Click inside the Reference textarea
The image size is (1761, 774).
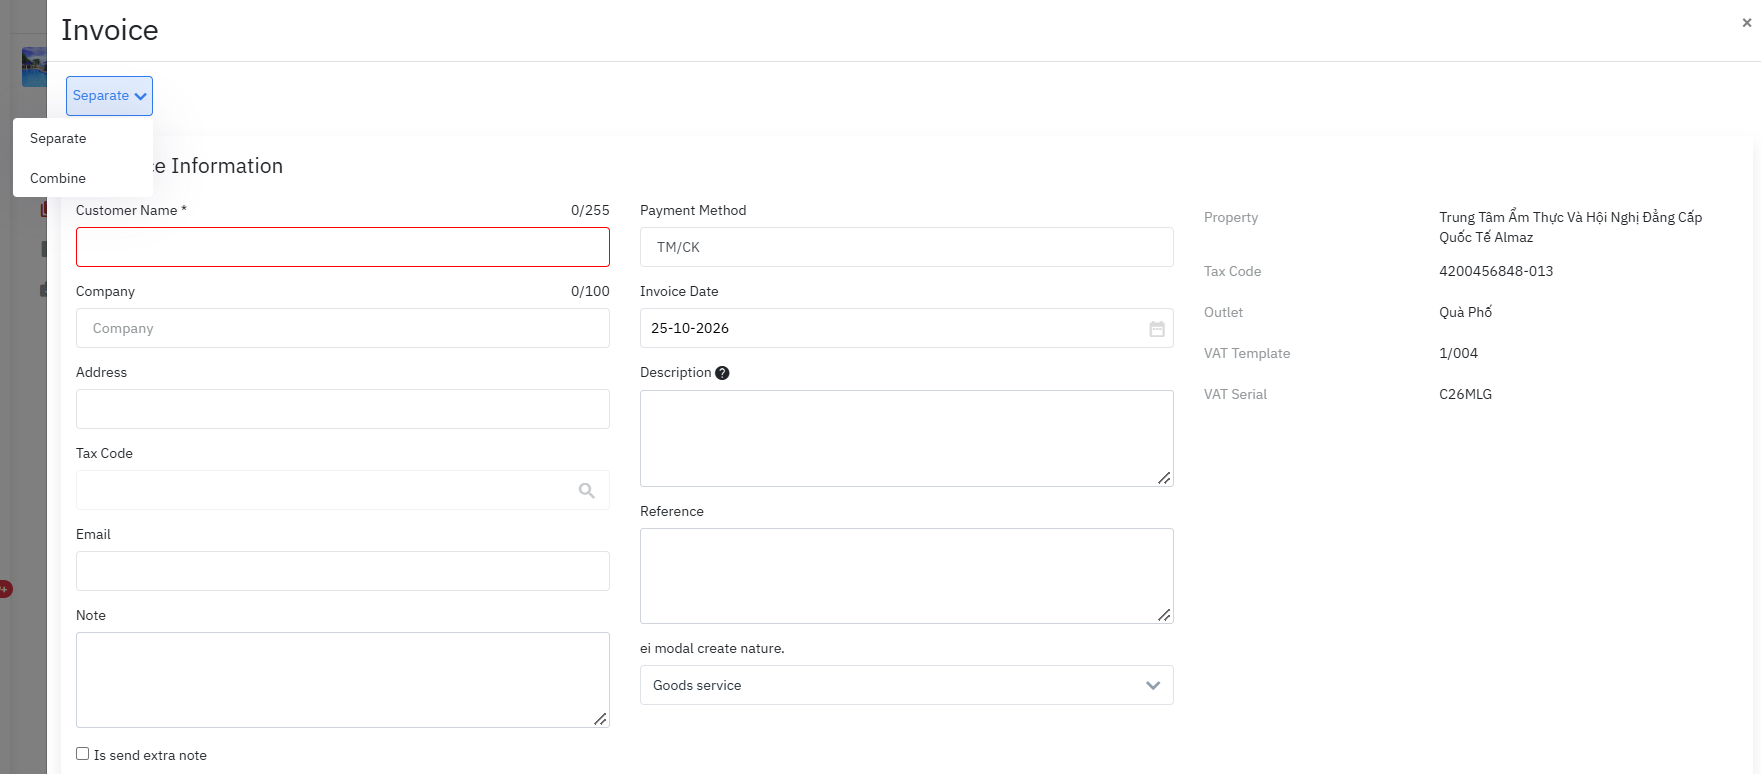click(x=906, y=576)
